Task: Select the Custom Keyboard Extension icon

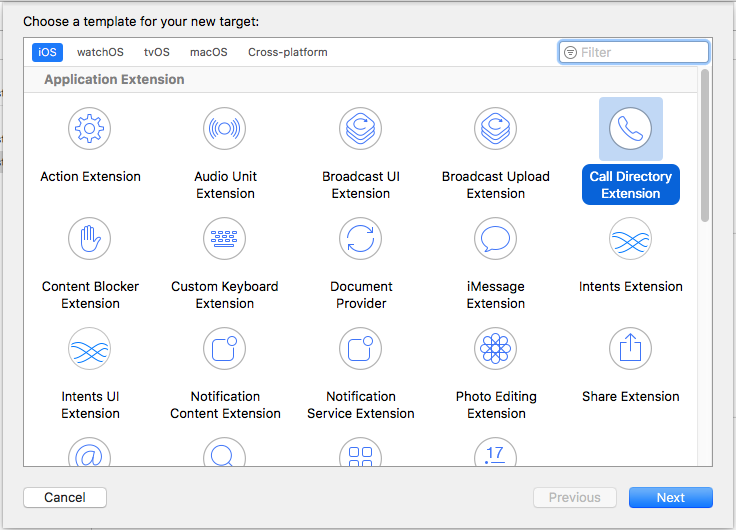Action: coord(225,239)
